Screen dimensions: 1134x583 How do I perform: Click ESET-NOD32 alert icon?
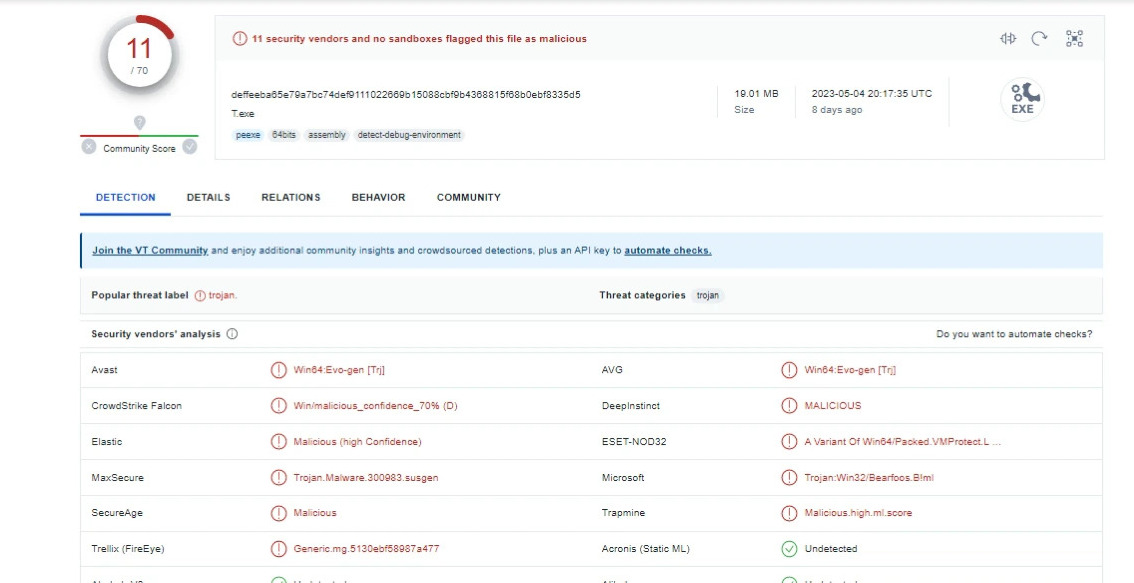(789, 441)
